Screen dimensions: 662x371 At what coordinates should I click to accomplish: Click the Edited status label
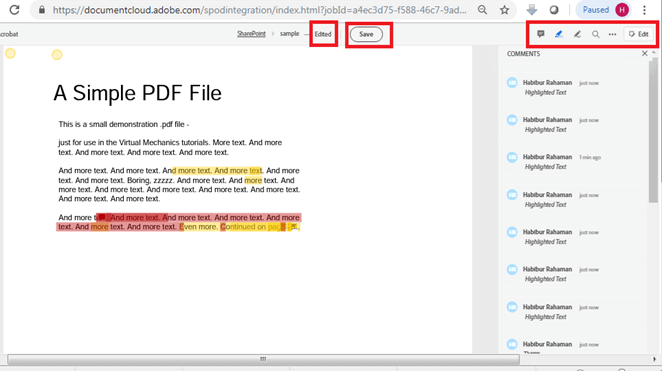coord(323,34)
